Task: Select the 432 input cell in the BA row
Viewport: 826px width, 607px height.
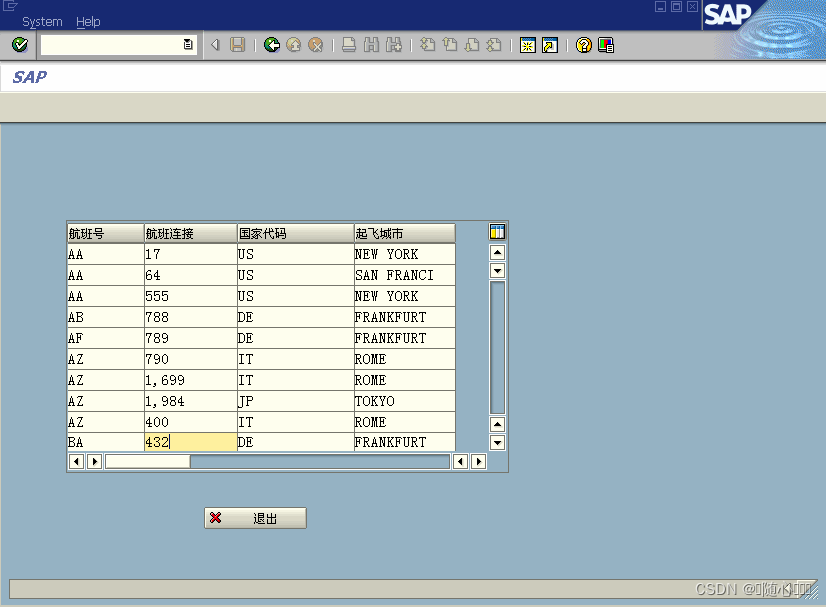Action: pyautogui.click(x=190, y=441)
